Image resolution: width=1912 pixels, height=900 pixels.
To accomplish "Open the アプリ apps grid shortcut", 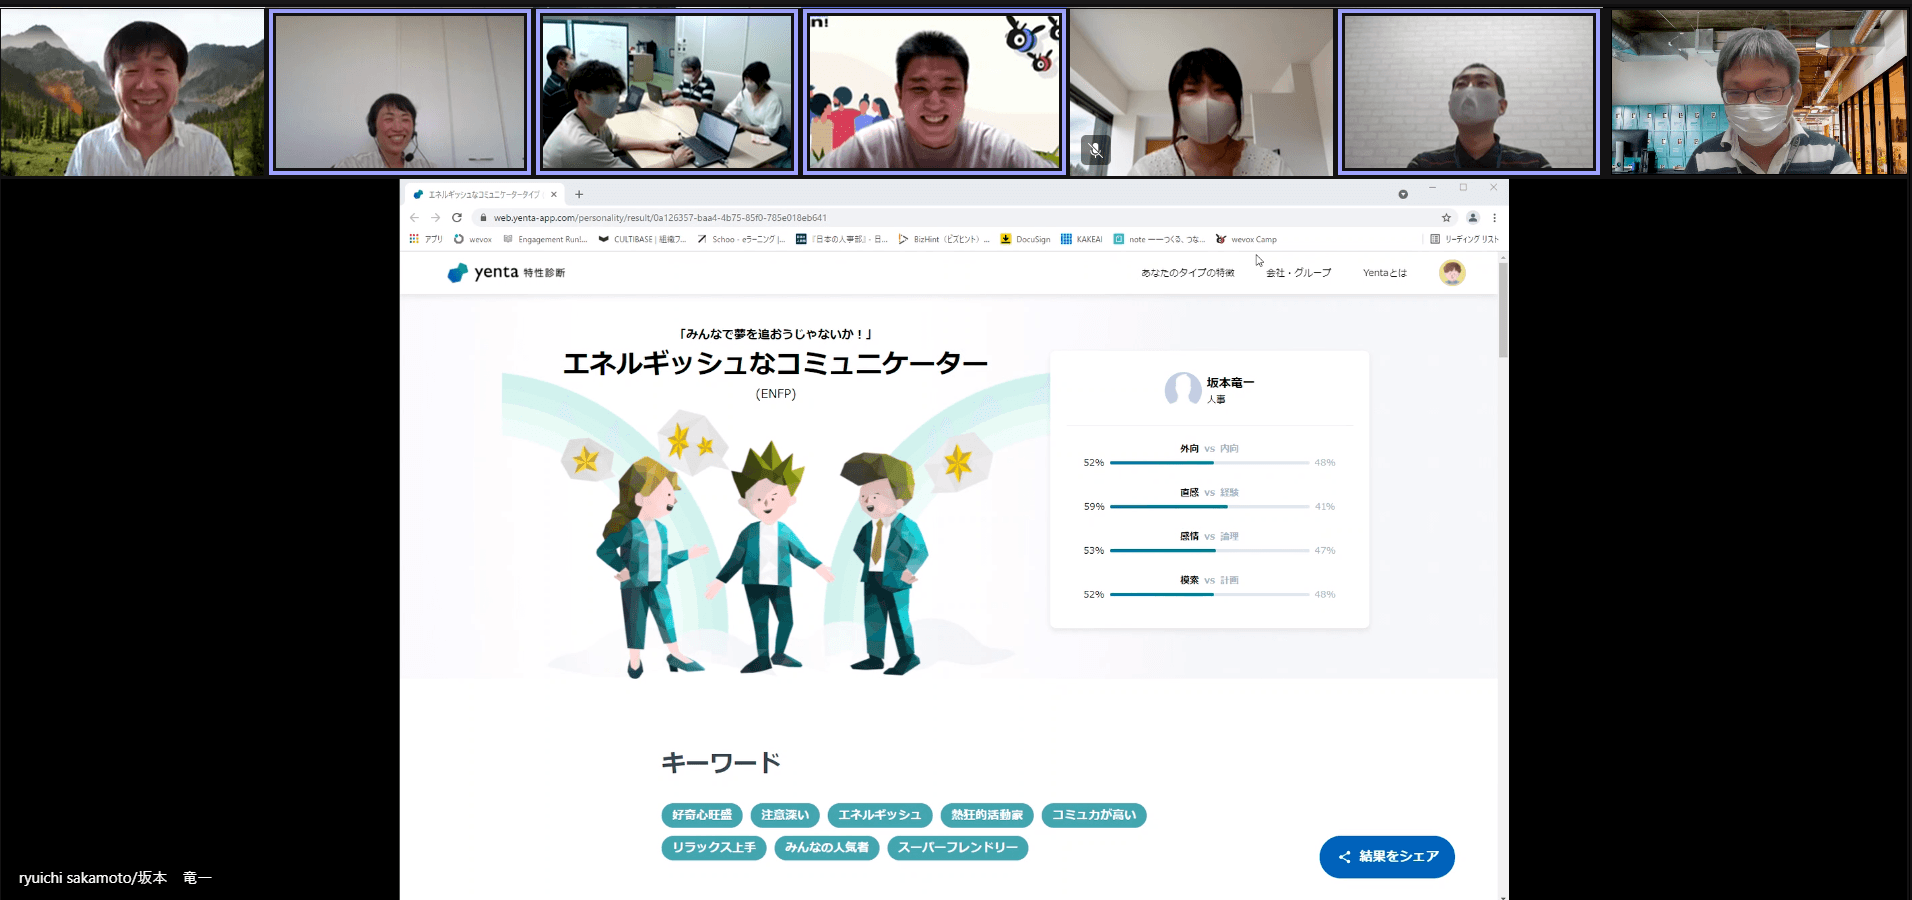I will point(425,239).
